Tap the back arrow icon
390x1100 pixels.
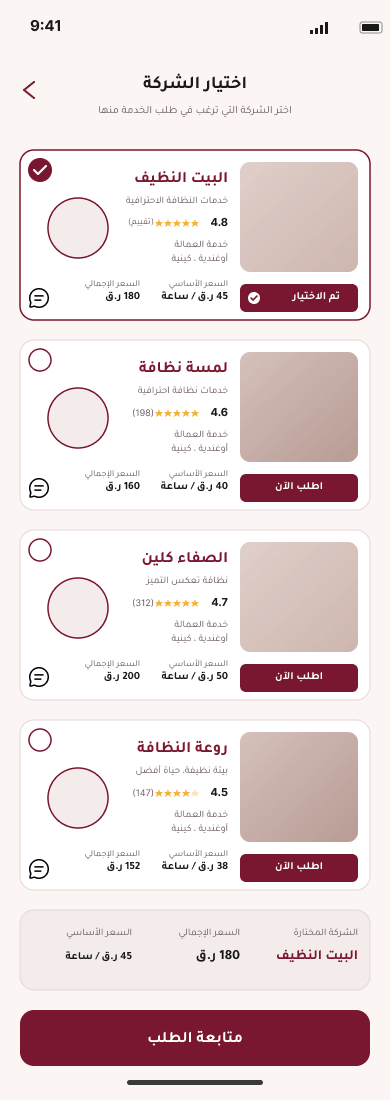29,90
